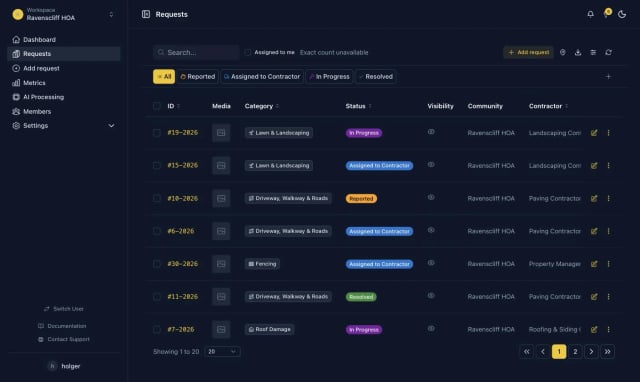Screen dimensions: 640x382
Task: Add a new filter tab with plus icon
Action: (x=608, y=76)
